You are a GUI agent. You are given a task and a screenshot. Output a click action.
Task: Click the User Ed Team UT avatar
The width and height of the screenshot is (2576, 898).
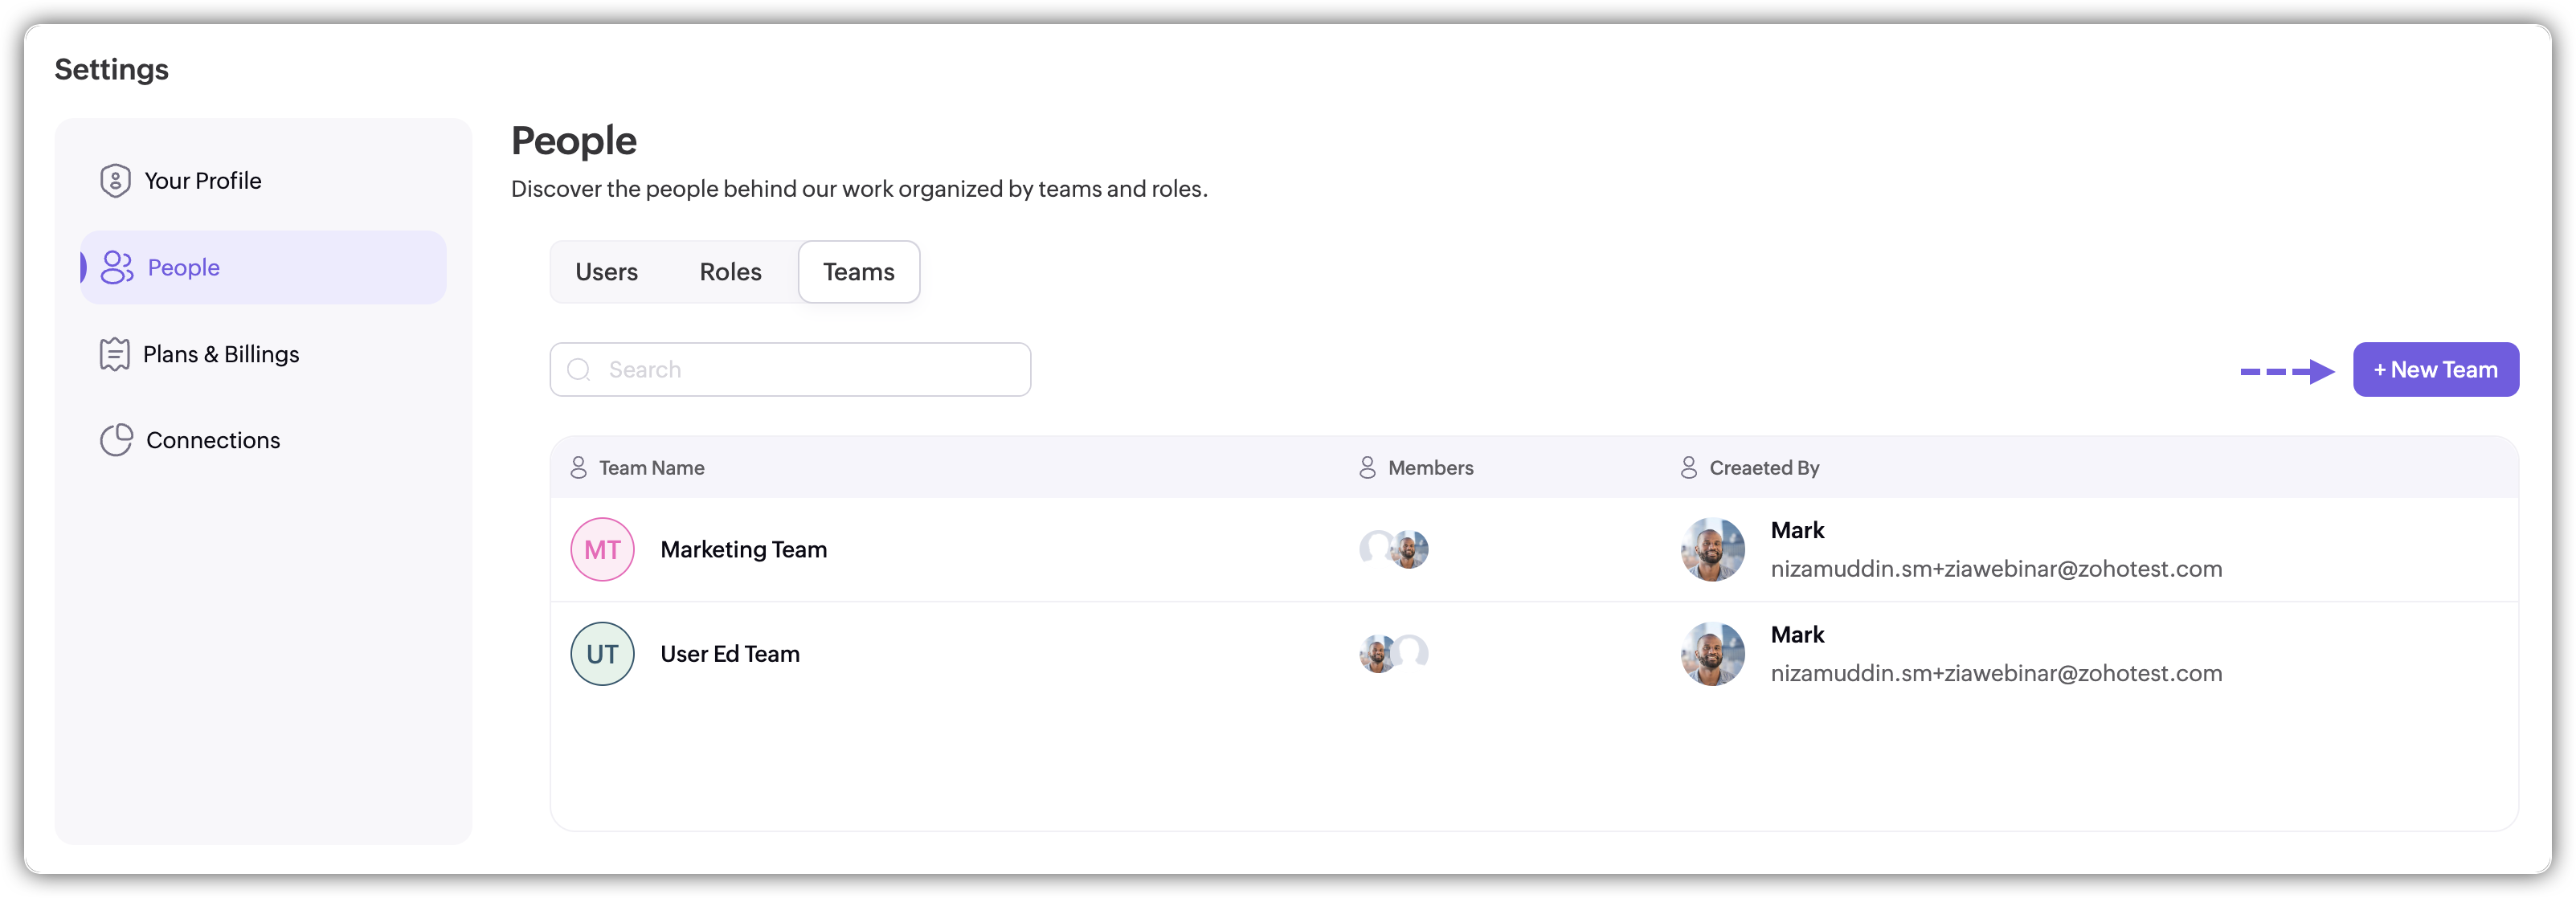pos(602,654)
